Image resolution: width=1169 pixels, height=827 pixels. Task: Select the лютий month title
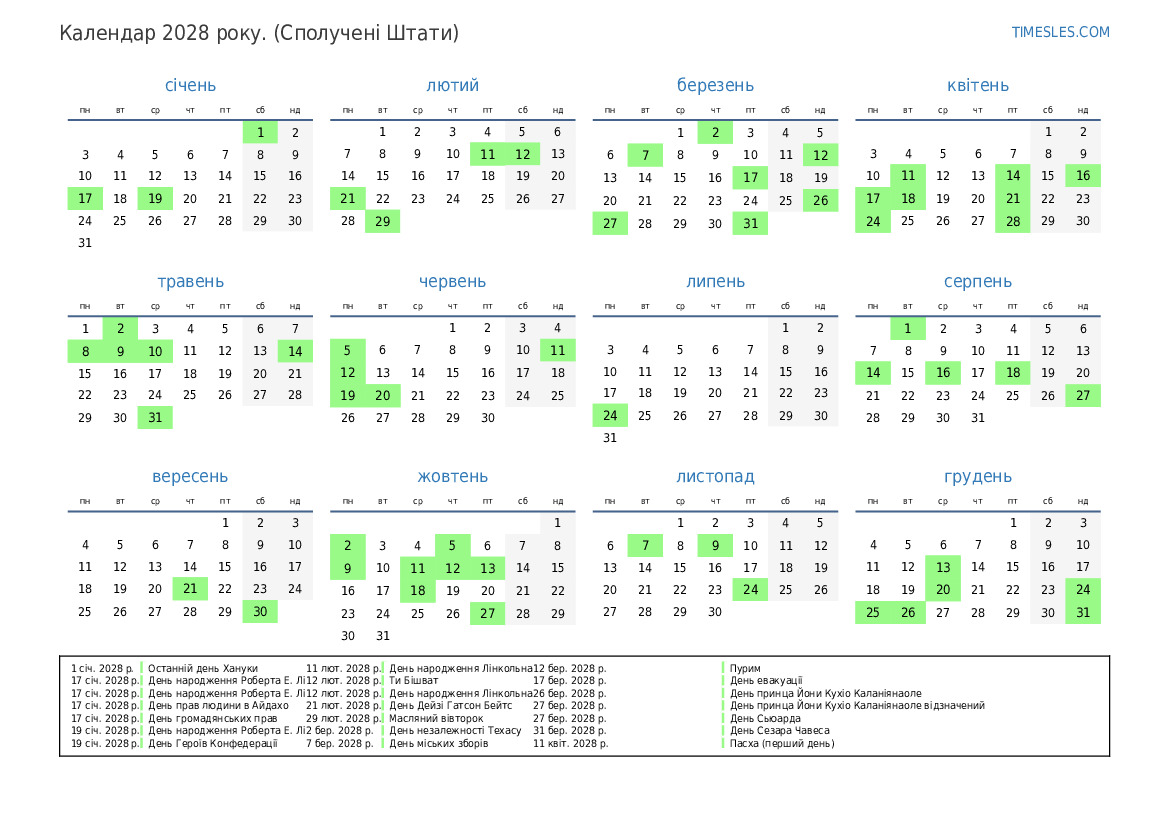(x=452, y=86)
